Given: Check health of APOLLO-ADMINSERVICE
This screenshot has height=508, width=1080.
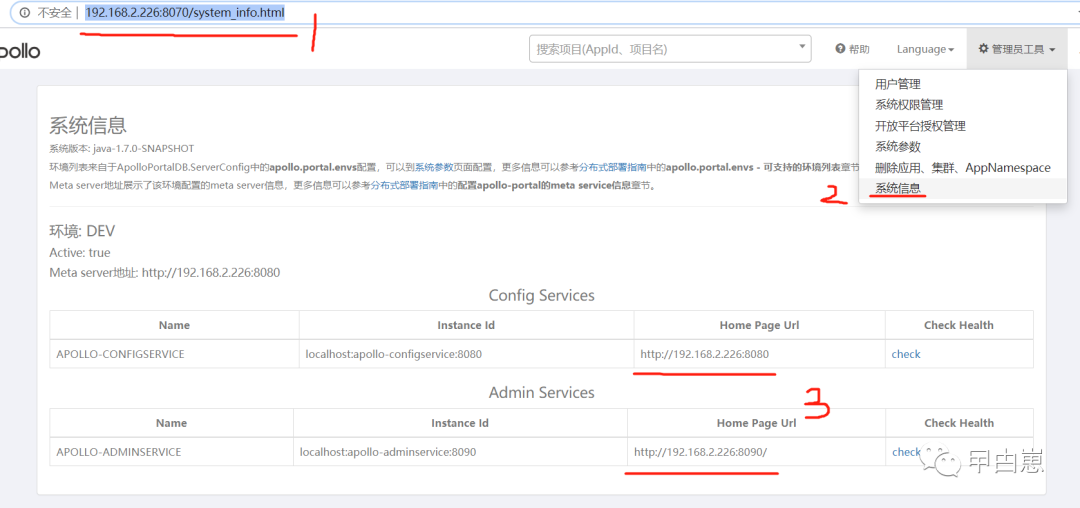Looking at the screenshot, I should (906, 452).
